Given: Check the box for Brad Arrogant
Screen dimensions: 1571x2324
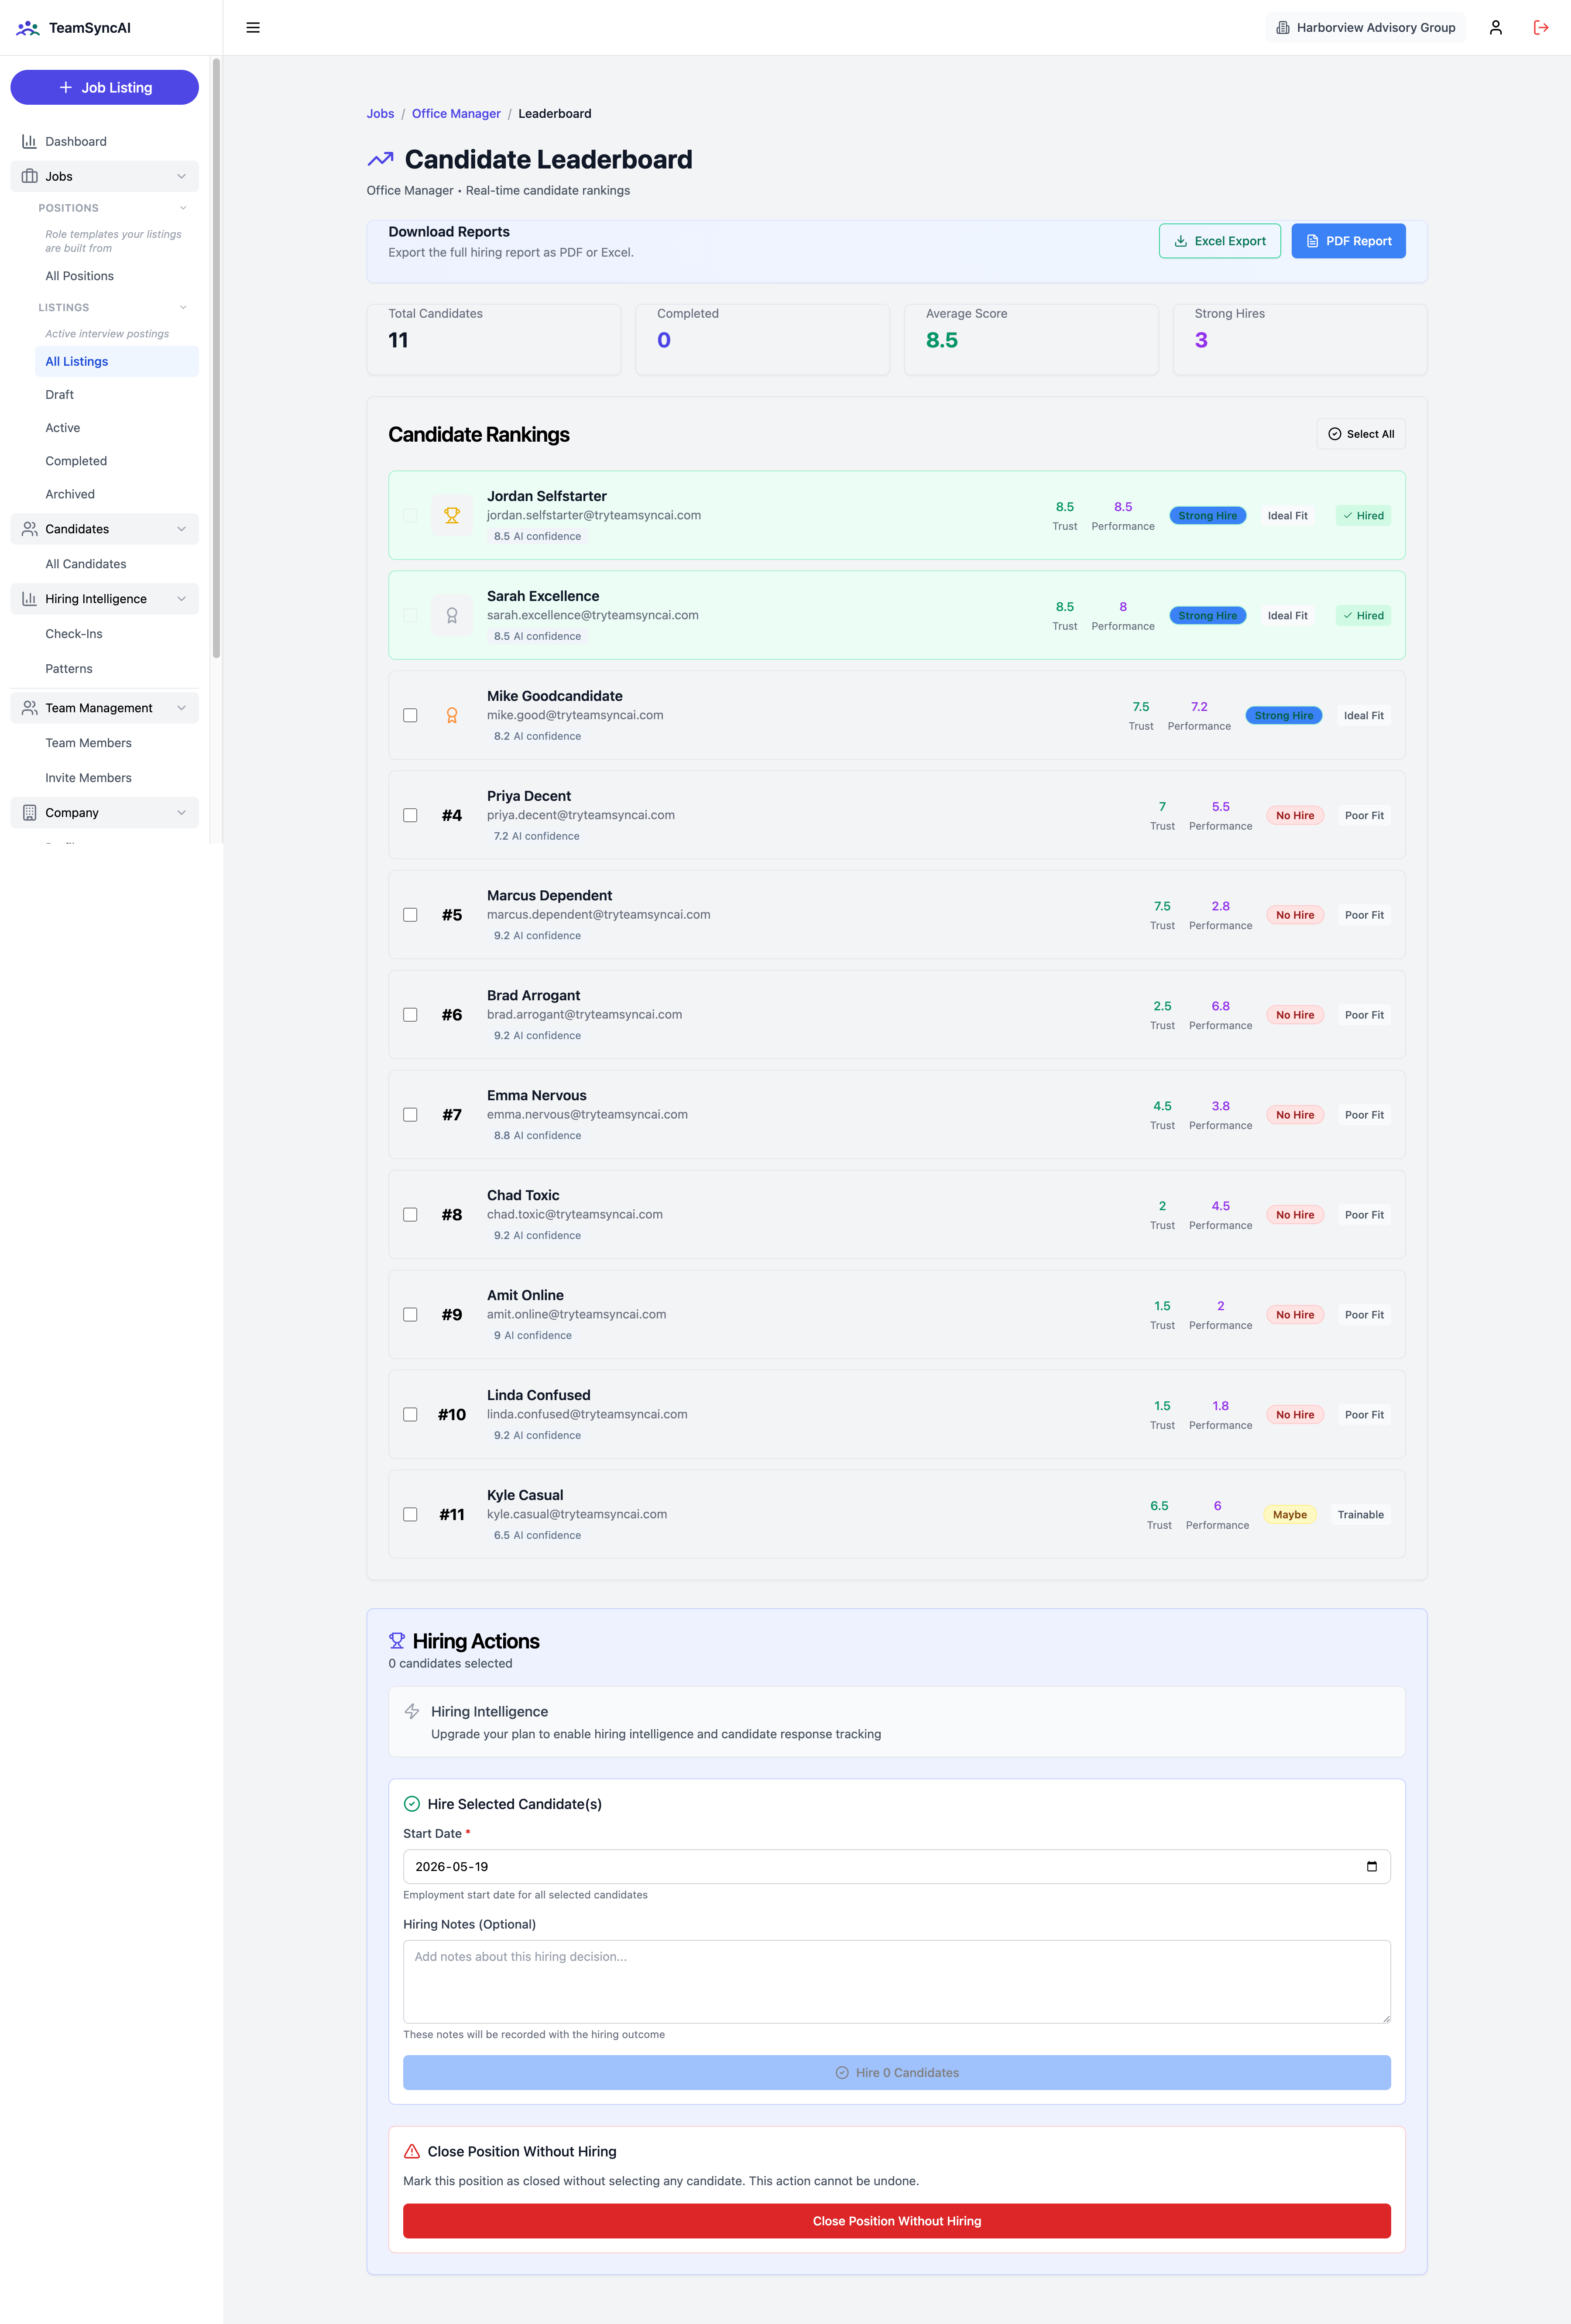Looking at the screenshot, I should (x=410, y=1015).
